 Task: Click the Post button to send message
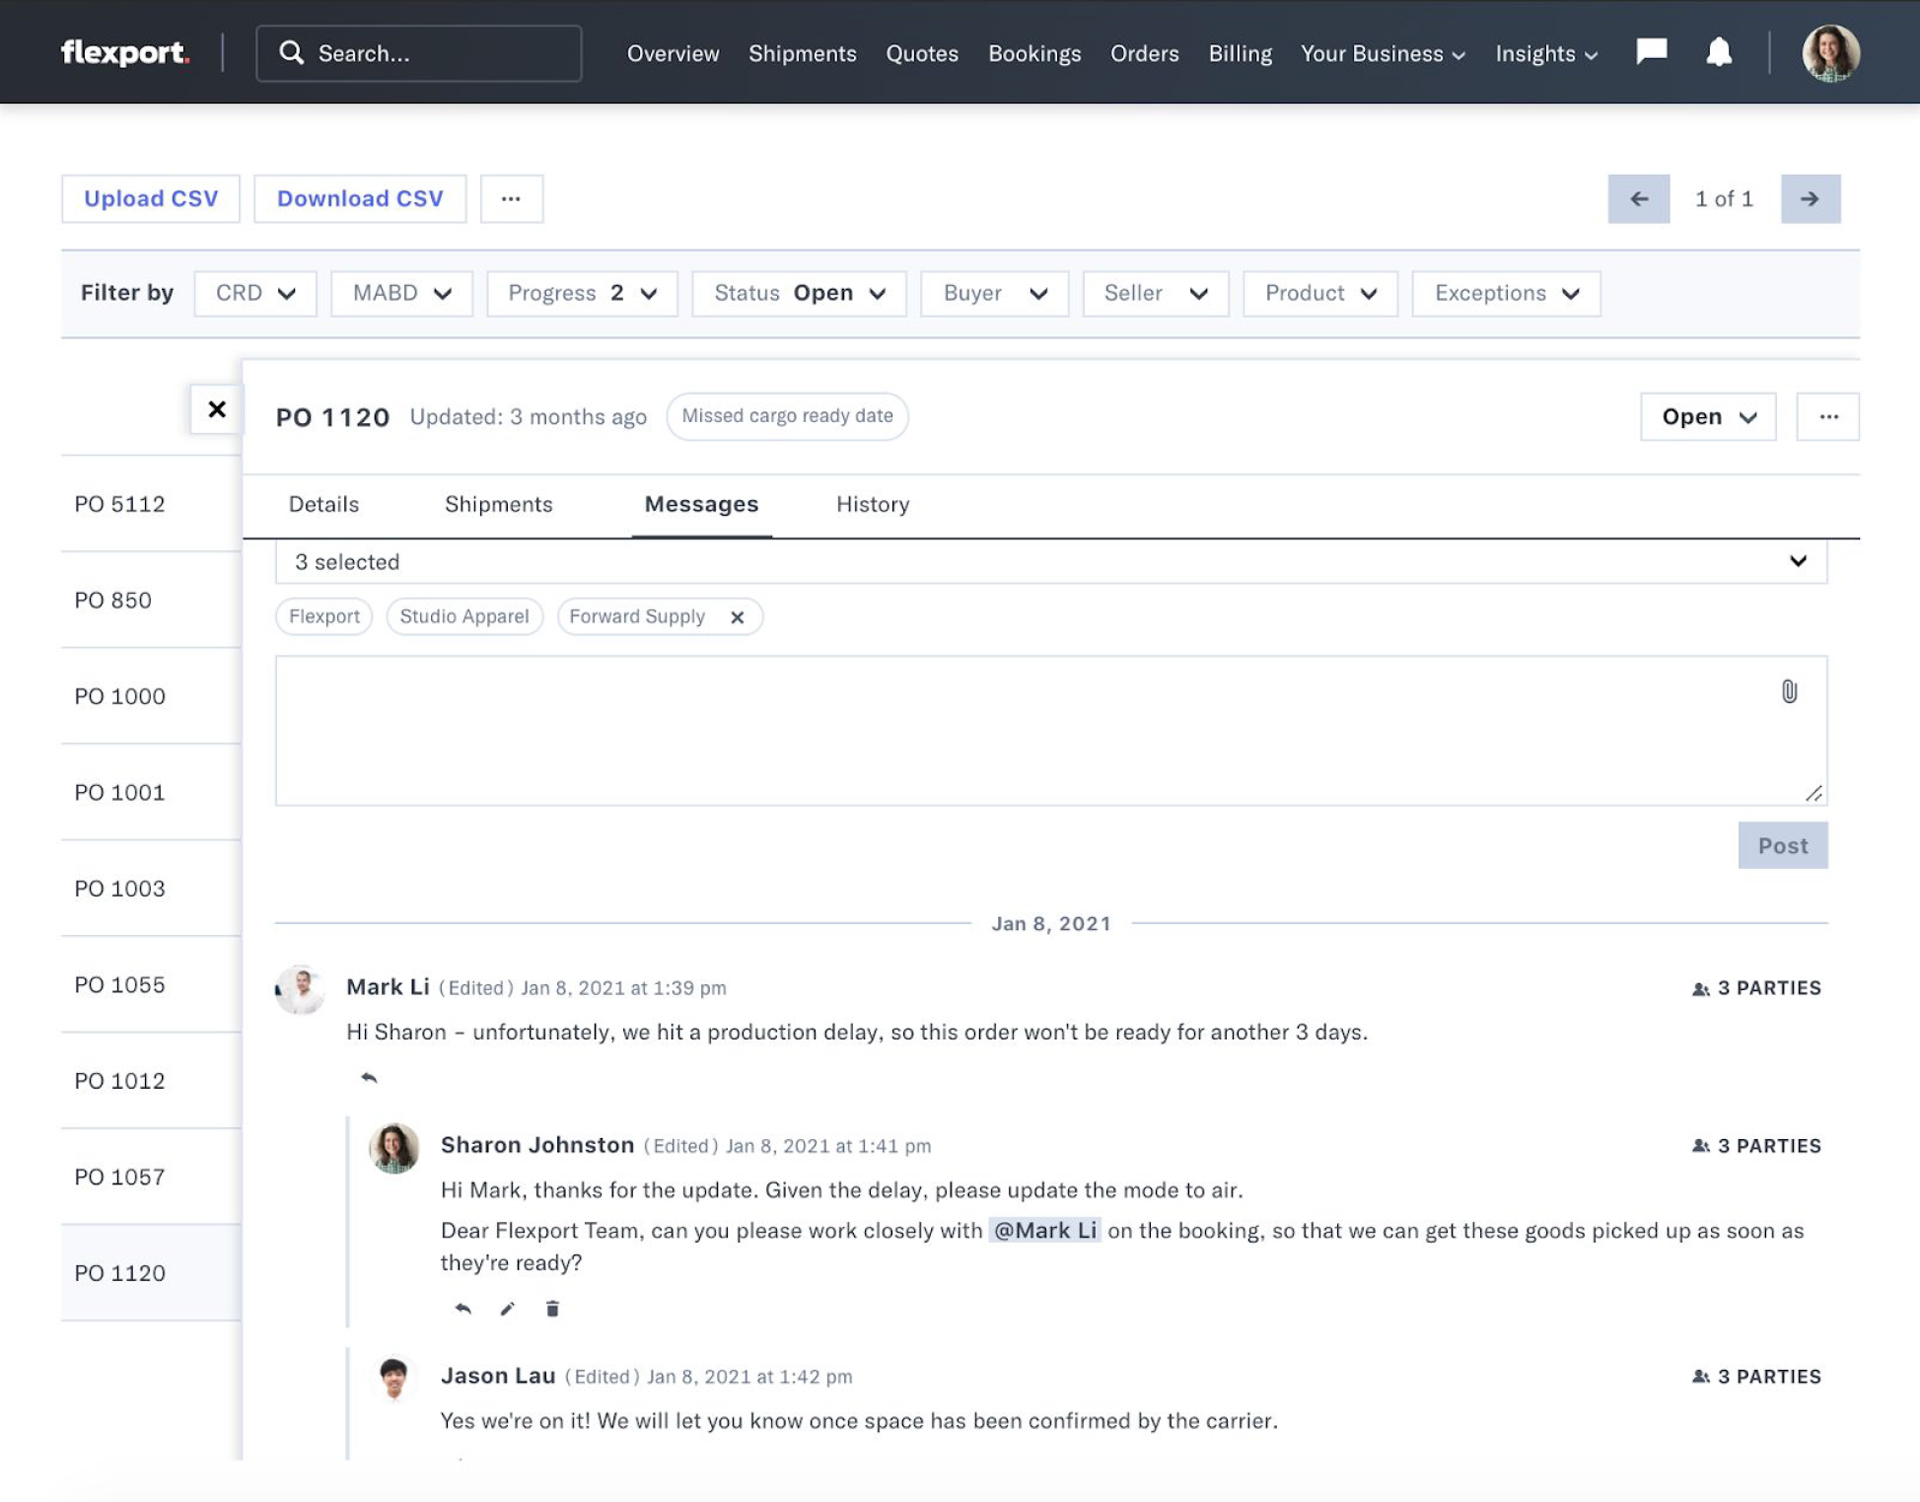pos(1783,844)
